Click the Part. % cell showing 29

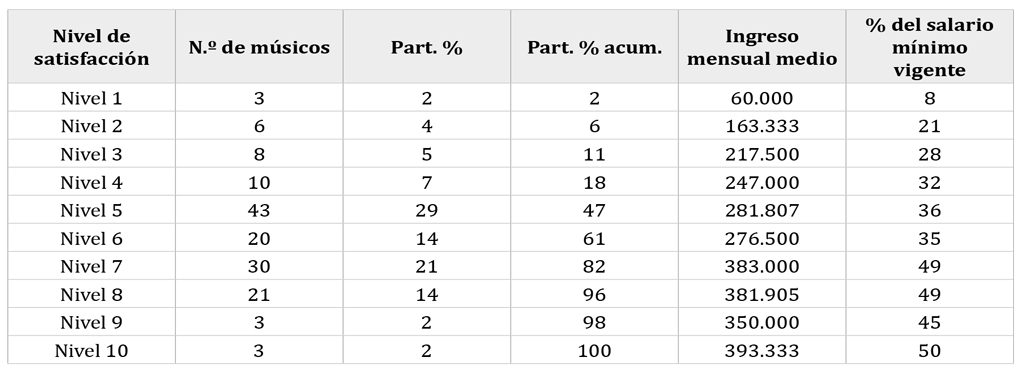[427, 210]
